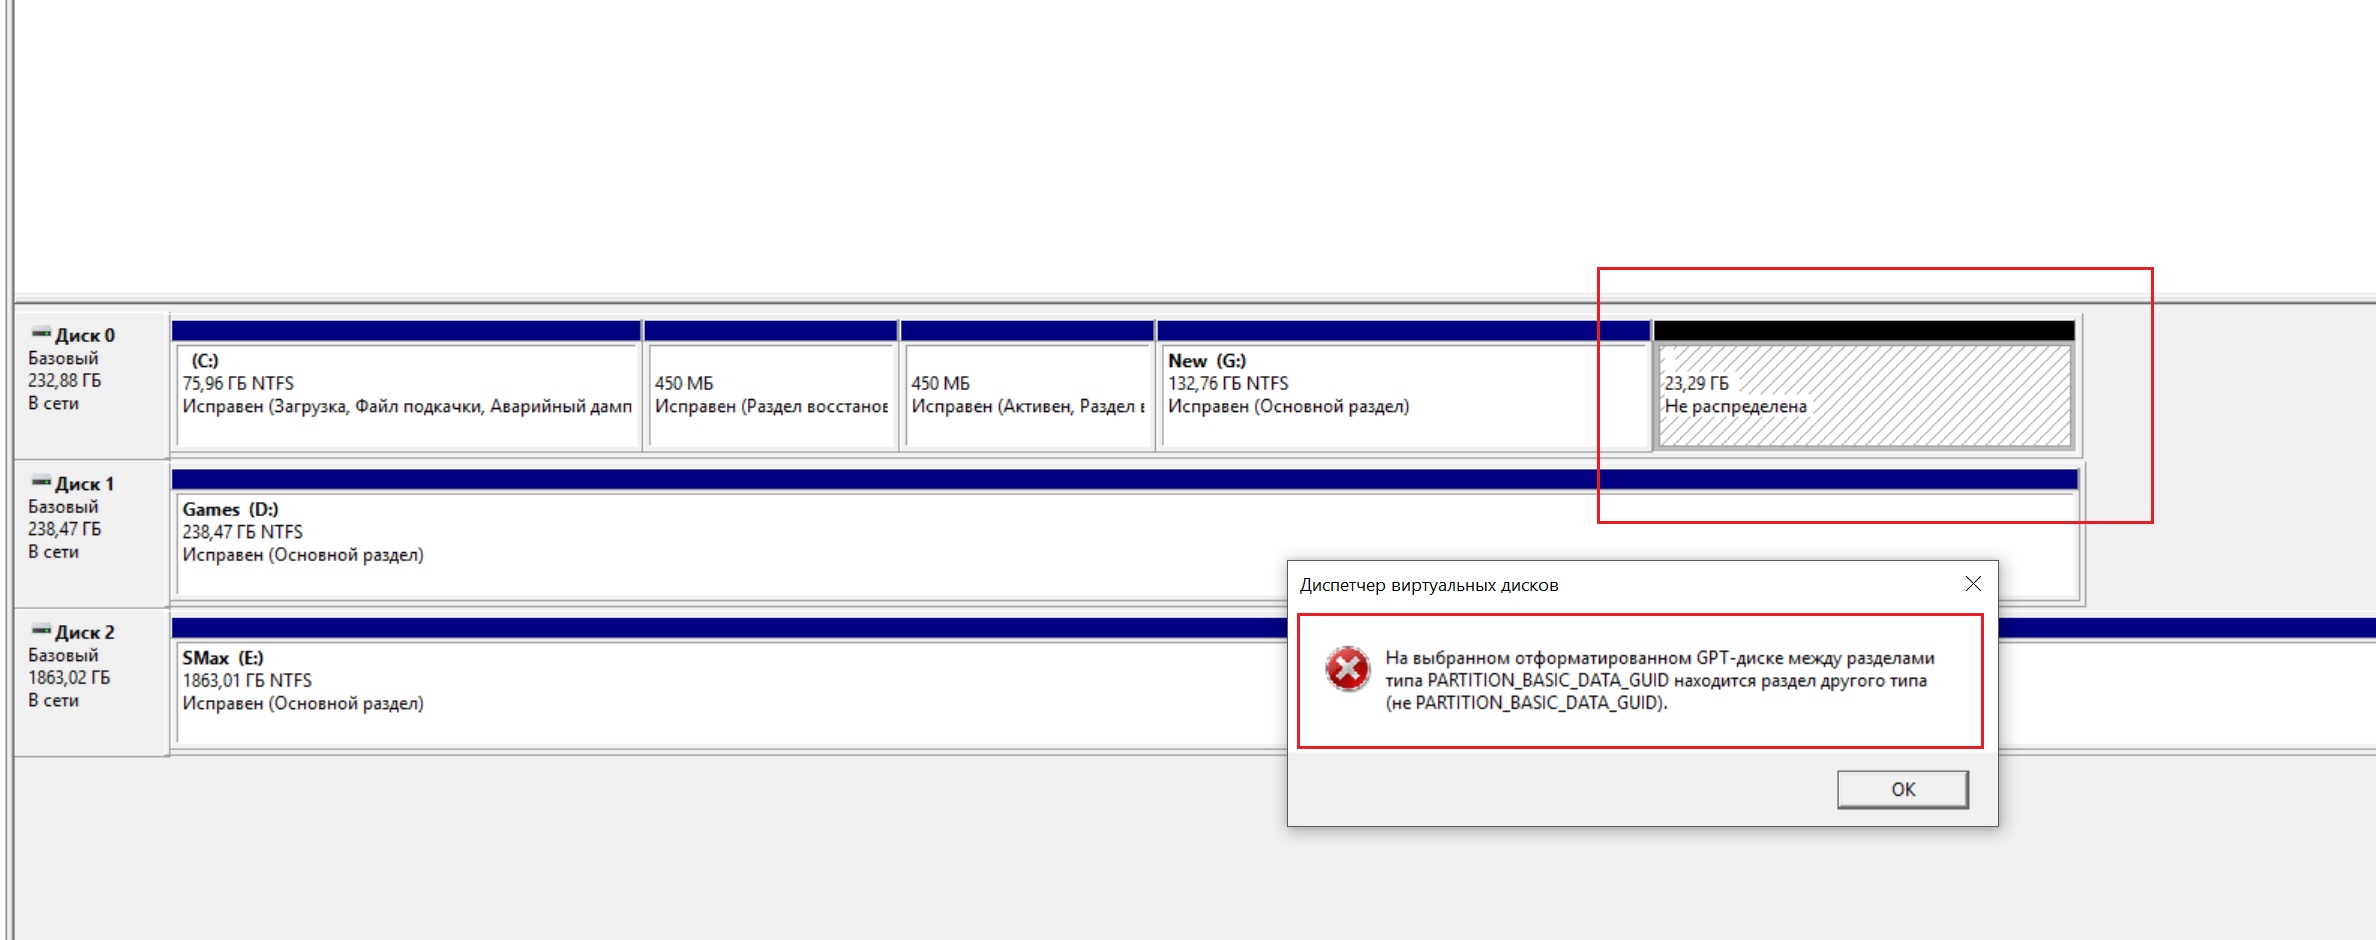Click the Диспетчер виртуальных дисков title bar
Viewport: 2376px width, 940px height.
click(1600, 585)
